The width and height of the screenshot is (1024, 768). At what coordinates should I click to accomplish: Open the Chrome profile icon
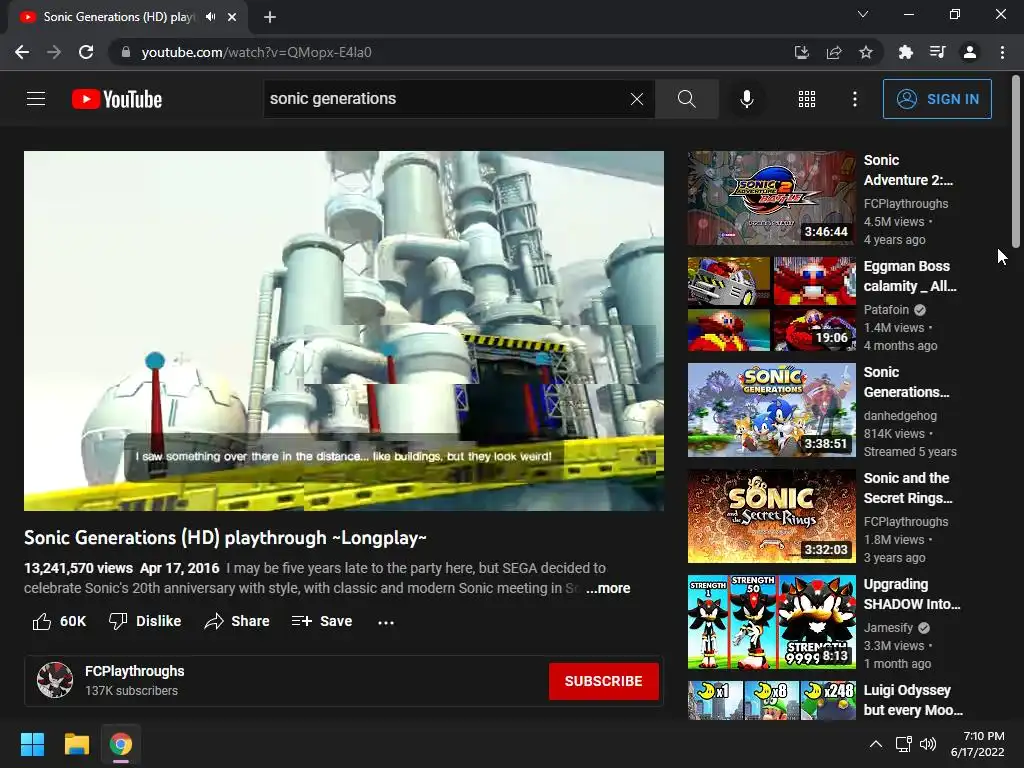tap(970, 52)
